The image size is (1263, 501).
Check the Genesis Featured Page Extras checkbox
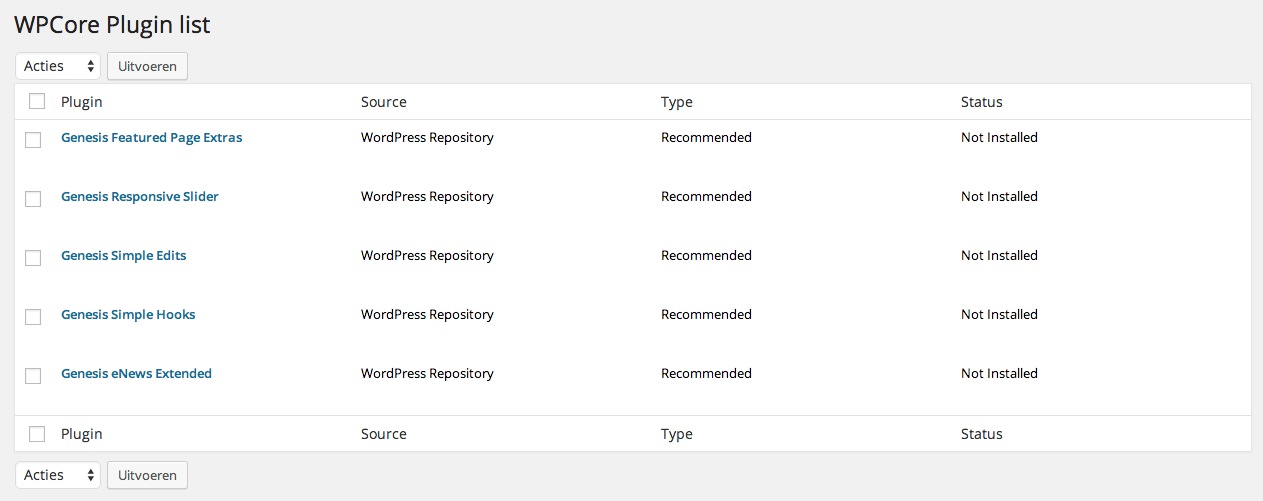33,140
